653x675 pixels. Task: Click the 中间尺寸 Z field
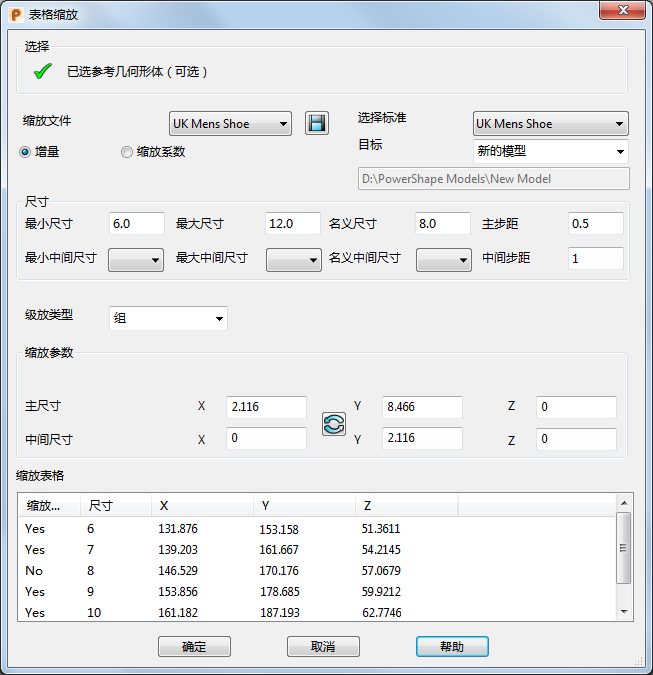pos(576,439)
